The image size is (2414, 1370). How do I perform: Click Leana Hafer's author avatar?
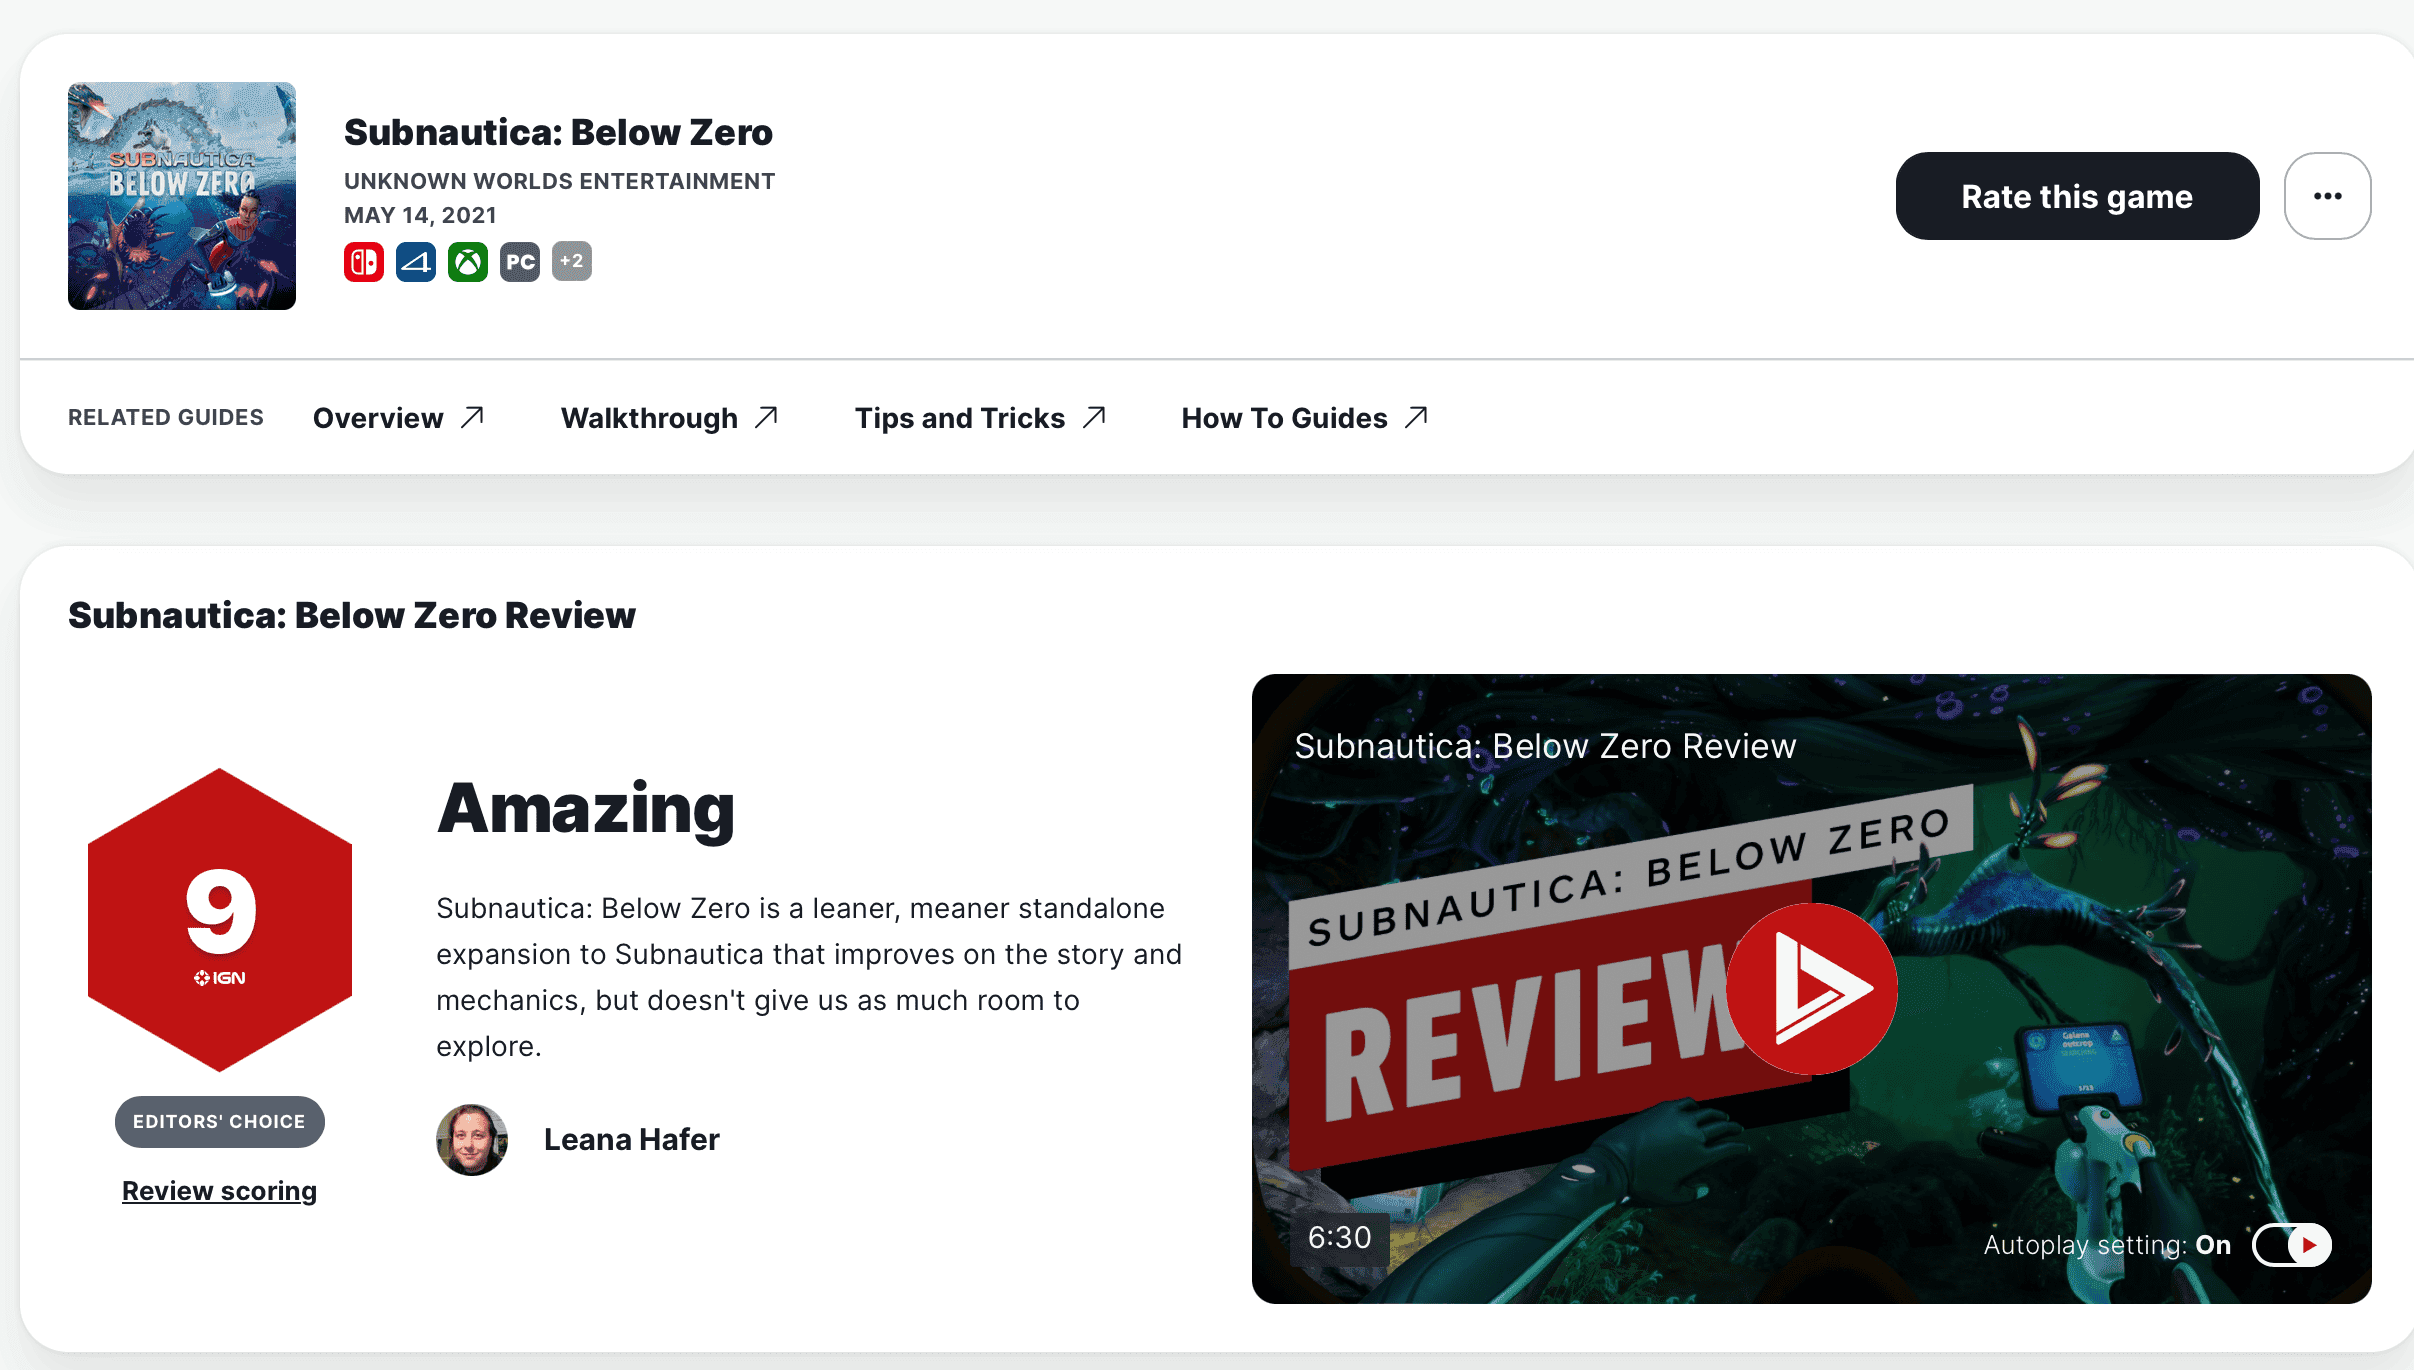point(472,1140)
